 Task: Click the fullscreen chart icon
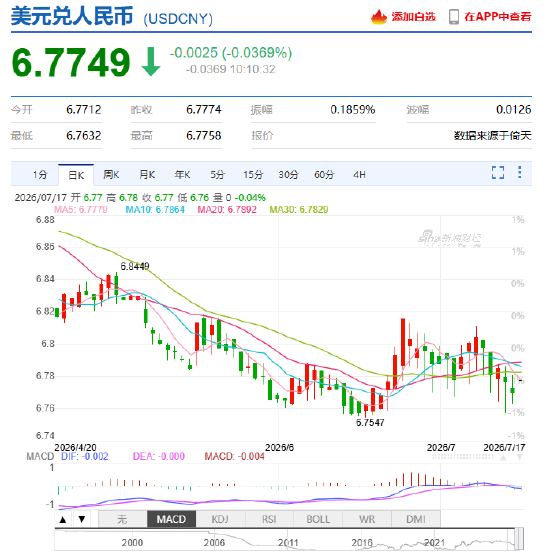498,173
